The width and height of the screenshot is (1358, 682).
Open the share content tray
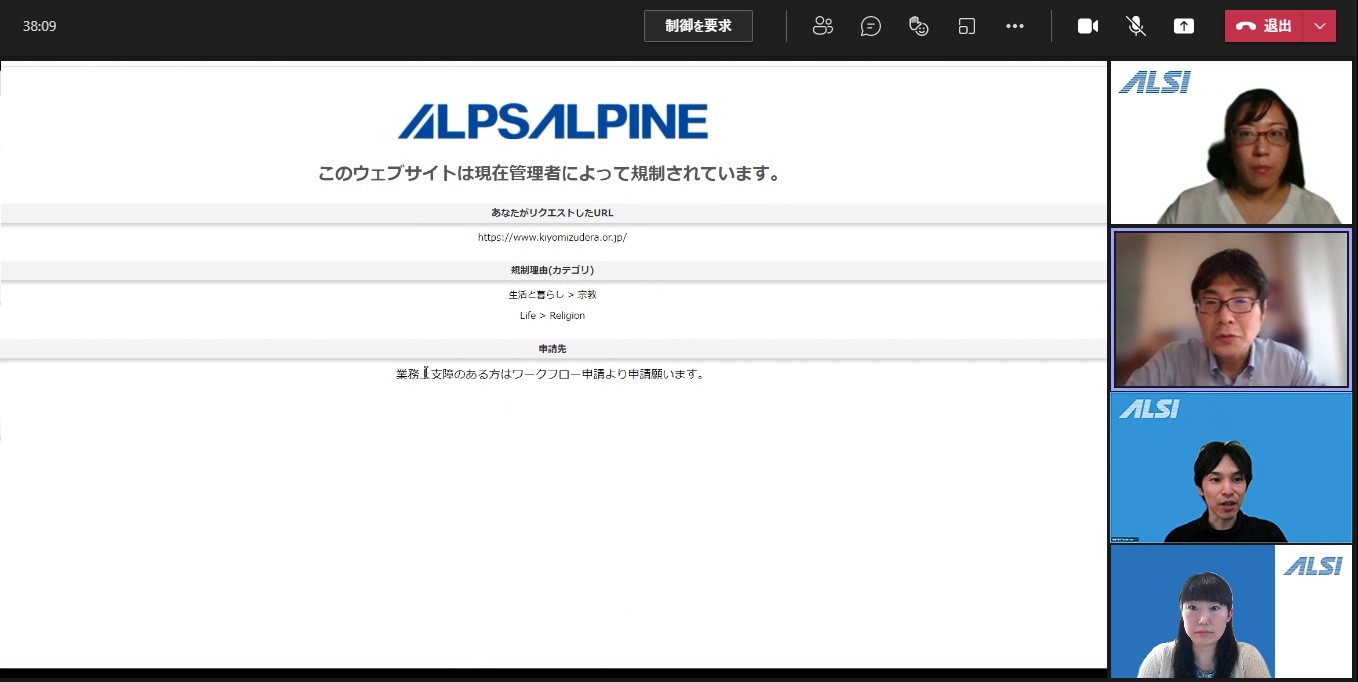pyautogui.click(x=1184, y=26)
